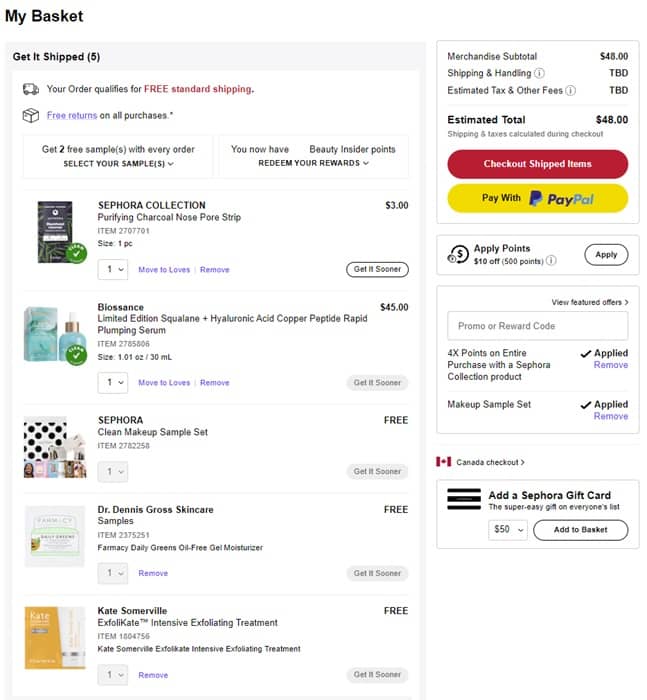
Task: Open Shipping & Handling info icon
Action: pyautogui.click(x=539, y=73)
